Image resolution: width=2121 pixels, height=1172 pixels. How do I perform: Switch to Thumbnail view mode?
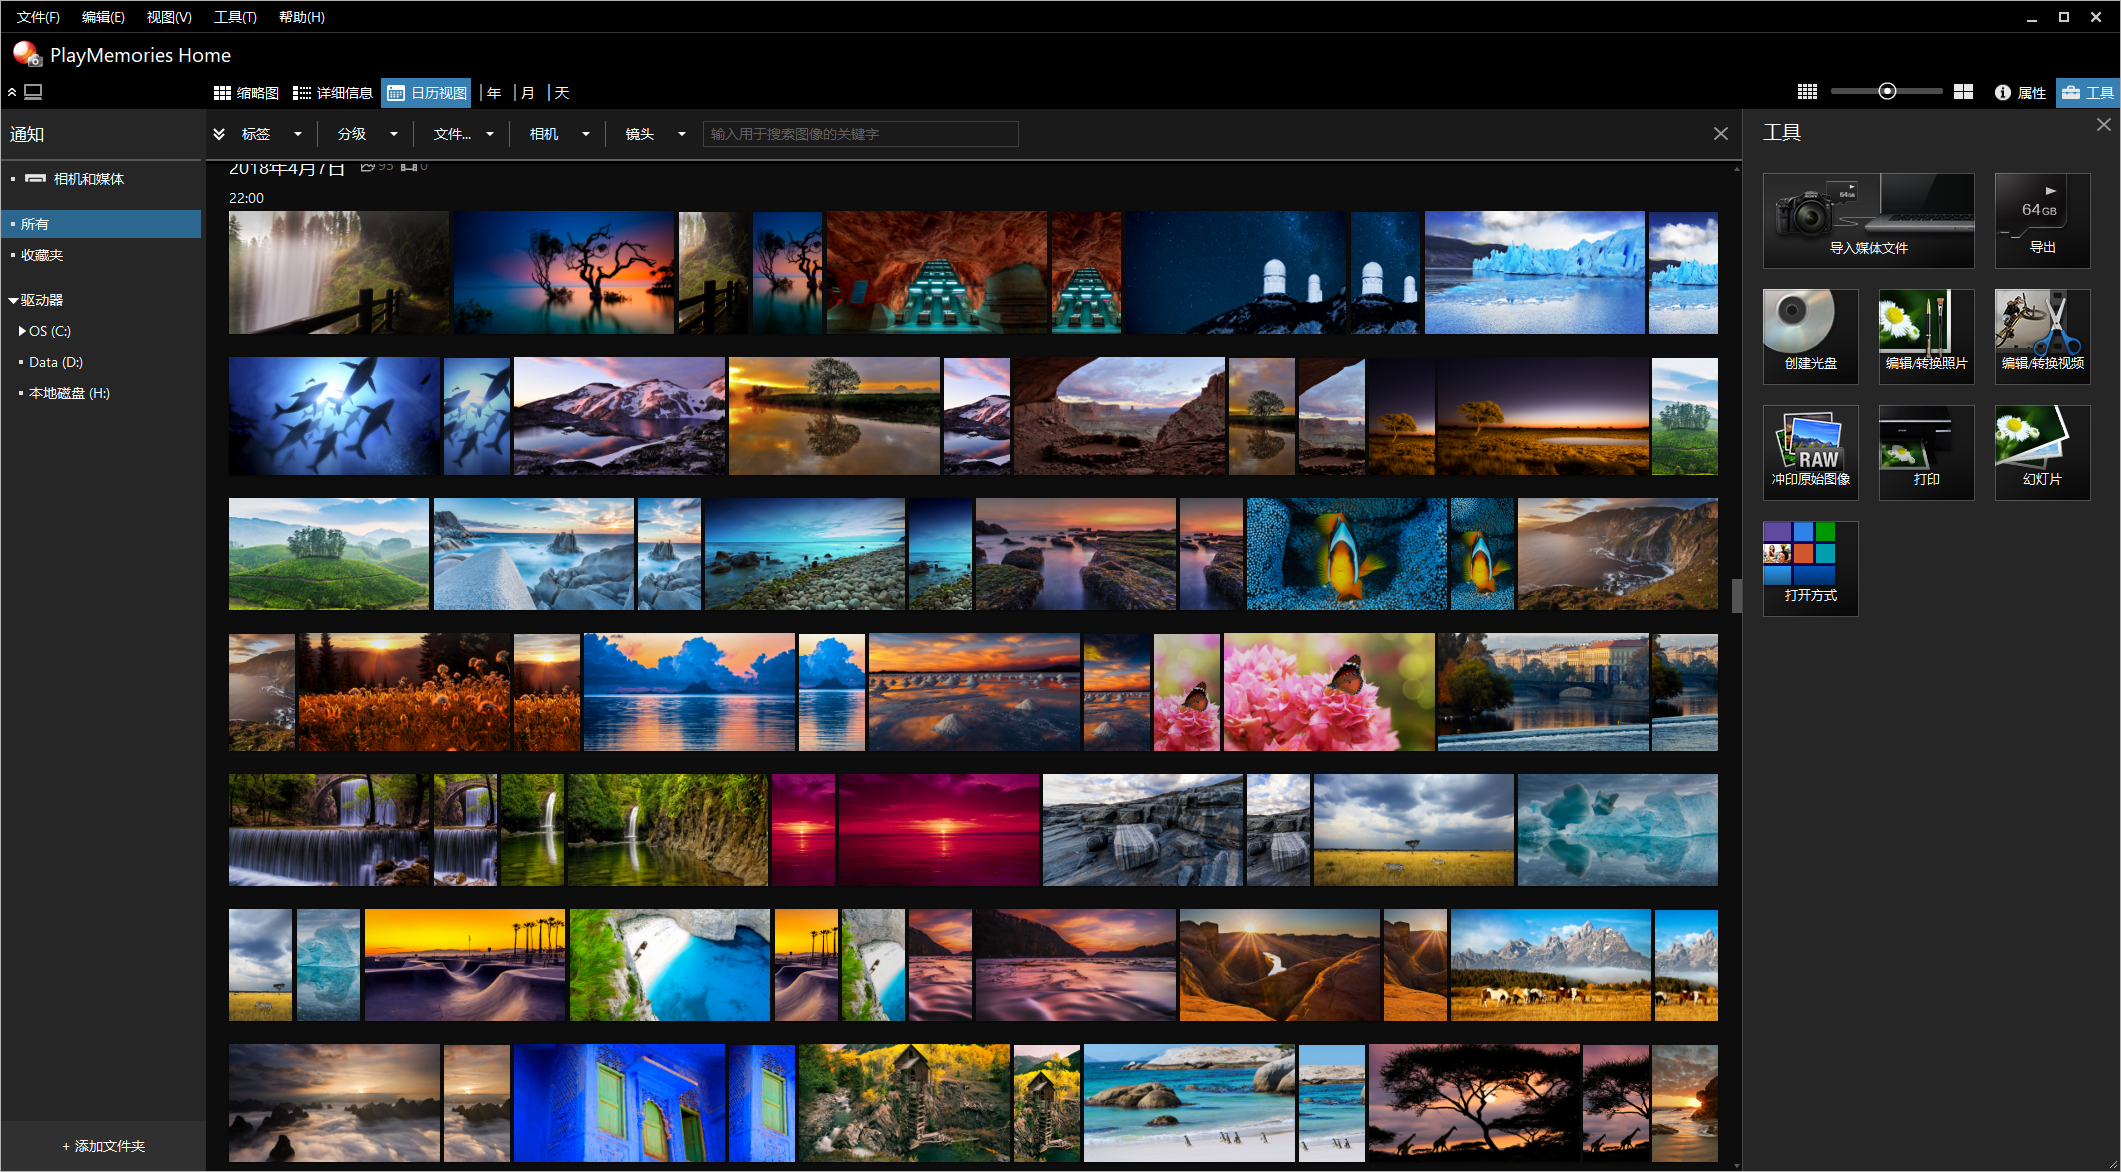(247, 93)
